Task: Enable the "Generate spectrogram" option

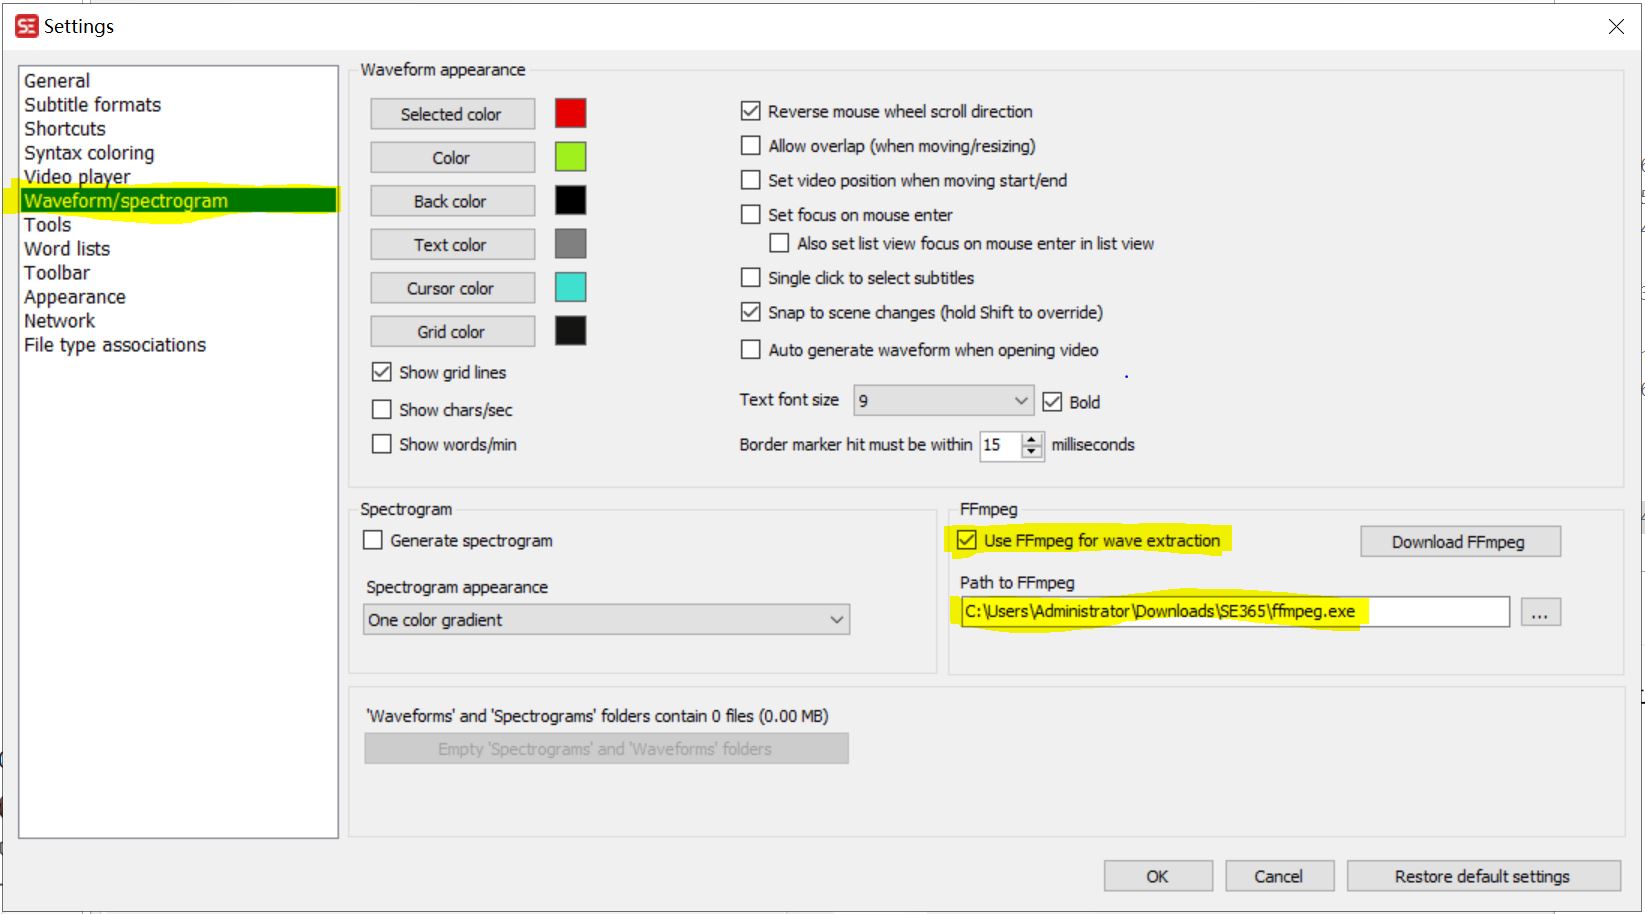Action: [x=372, y=540]
